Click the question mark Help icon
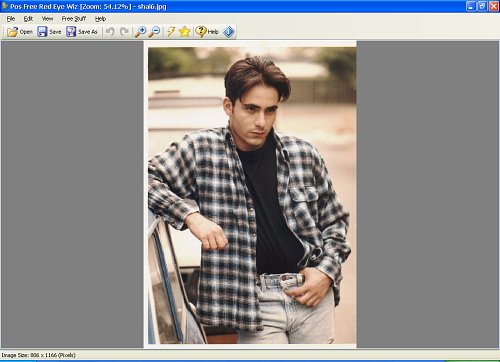 point(201,32)
